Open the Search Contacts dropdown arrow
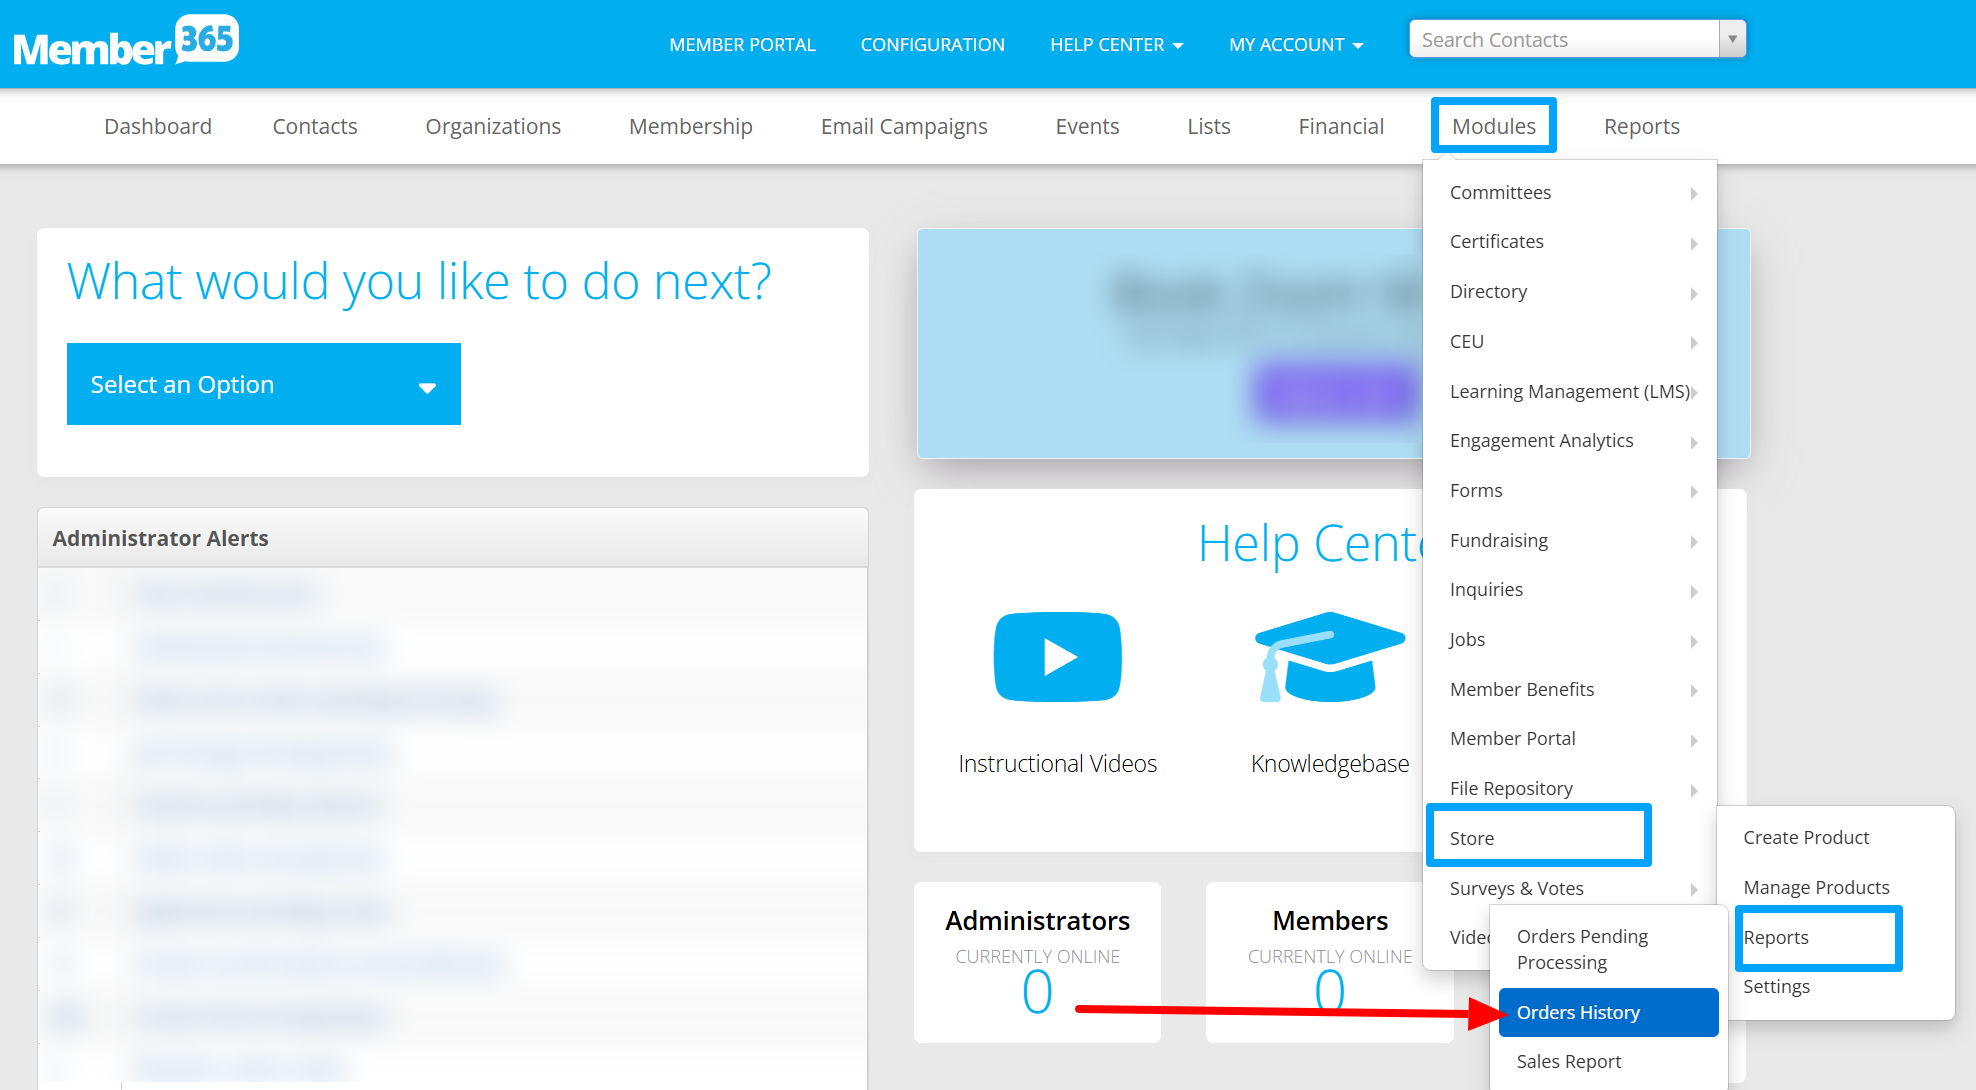This screenshot has width=1976, height=1090. point(1732,40)
